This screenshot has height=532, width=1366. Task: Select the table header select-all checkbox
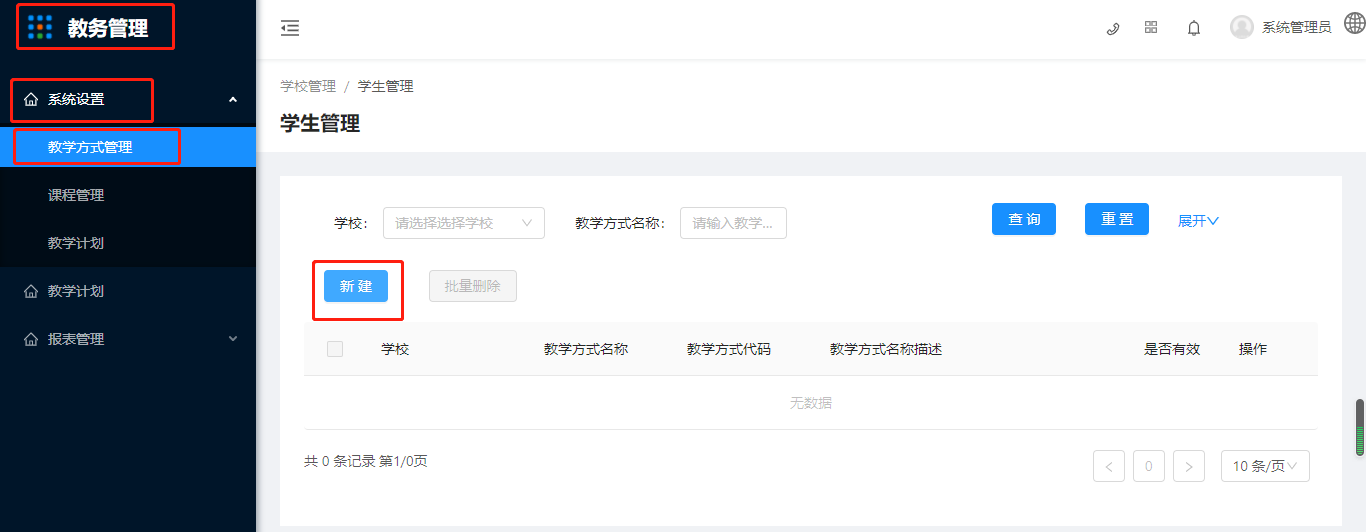[x=335, y=349]
